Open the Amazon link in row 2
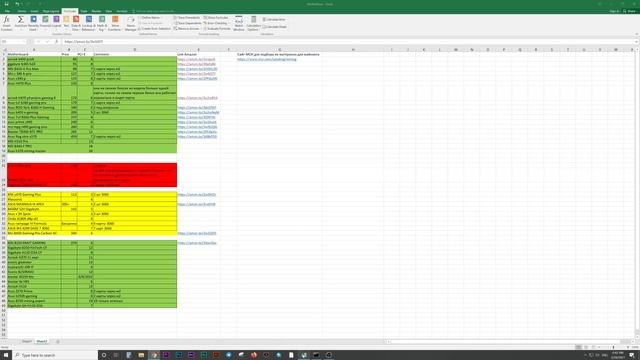The height and width of the screenshot is (360, 640). [x=196, y=59]
